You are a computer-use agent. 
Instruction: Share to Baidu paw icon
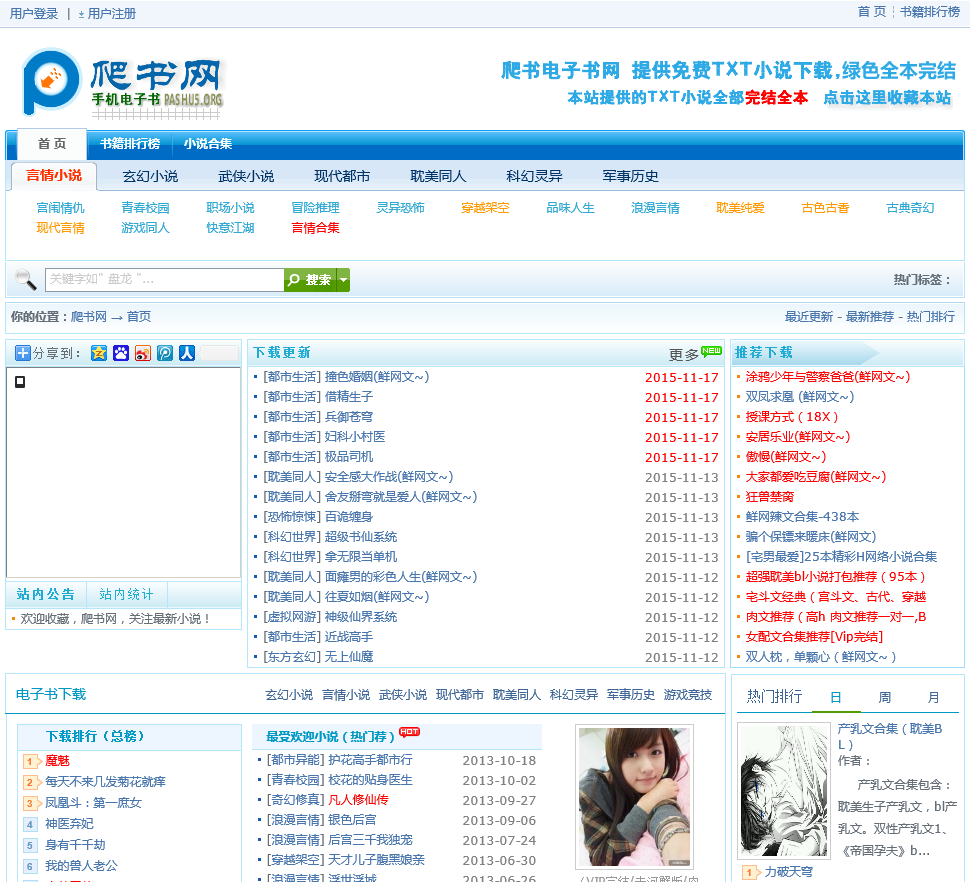click(121, 353)
